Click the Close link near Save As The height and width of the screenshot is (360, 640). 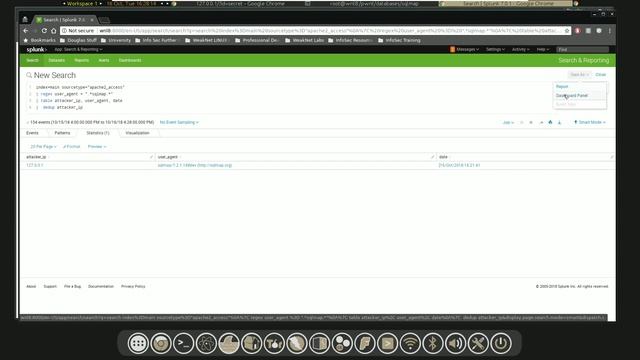click(x=601, y=75)
